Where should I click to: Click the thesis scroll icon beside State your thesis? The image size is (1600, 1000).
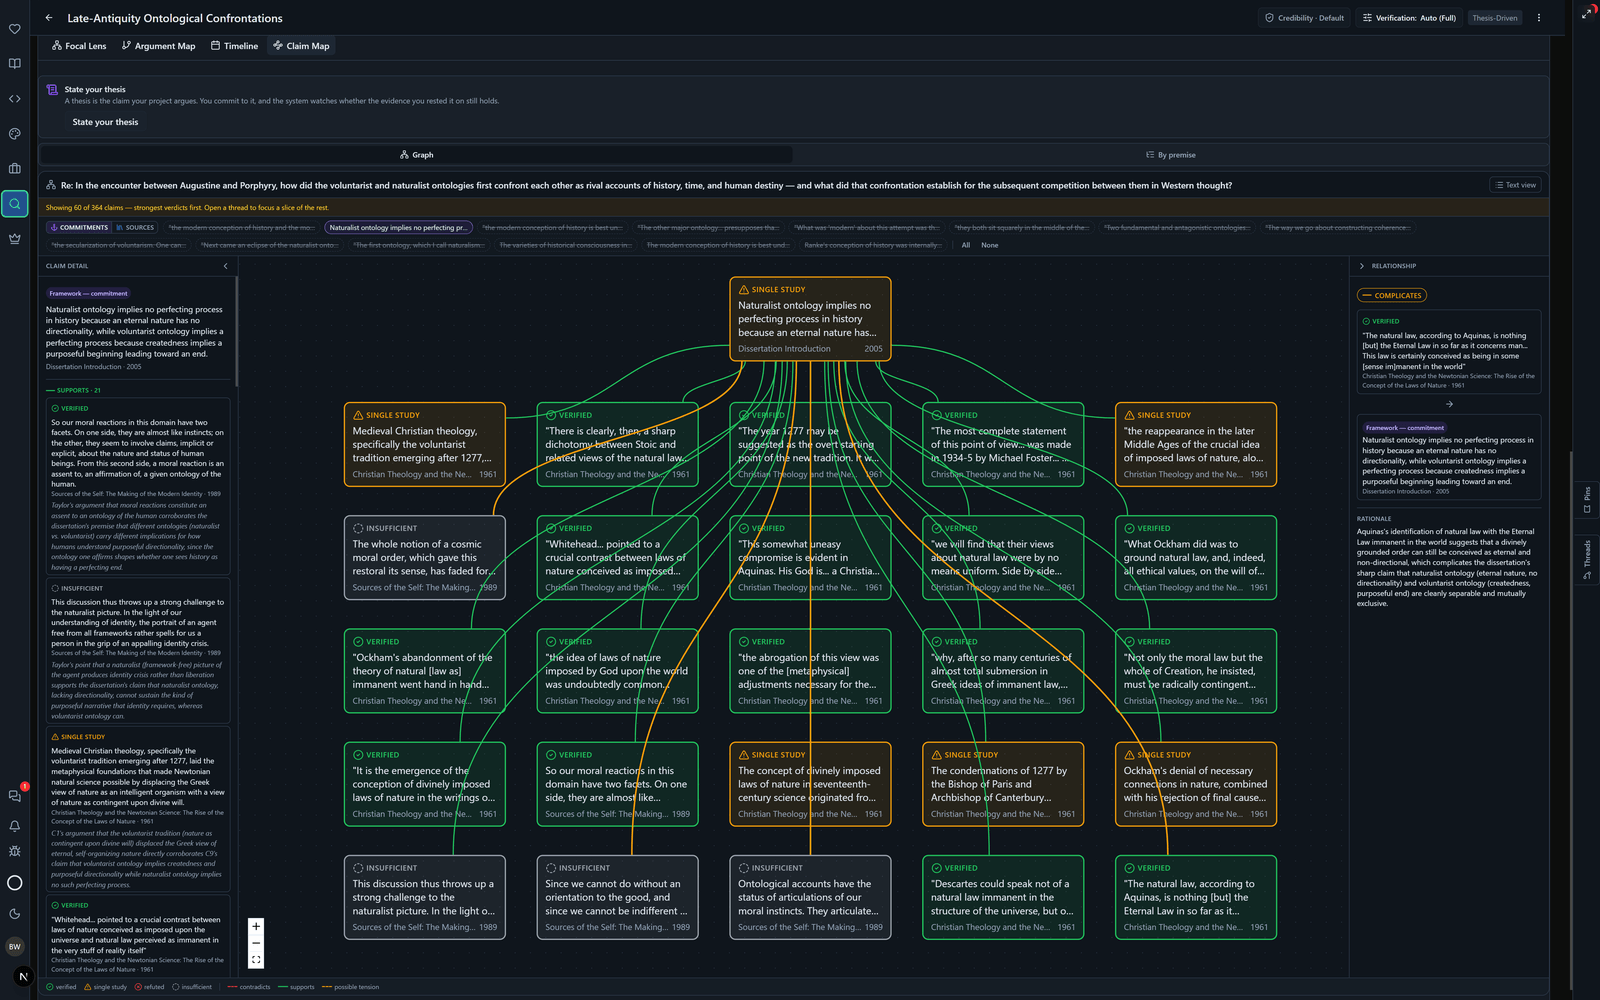pos(52,90)
